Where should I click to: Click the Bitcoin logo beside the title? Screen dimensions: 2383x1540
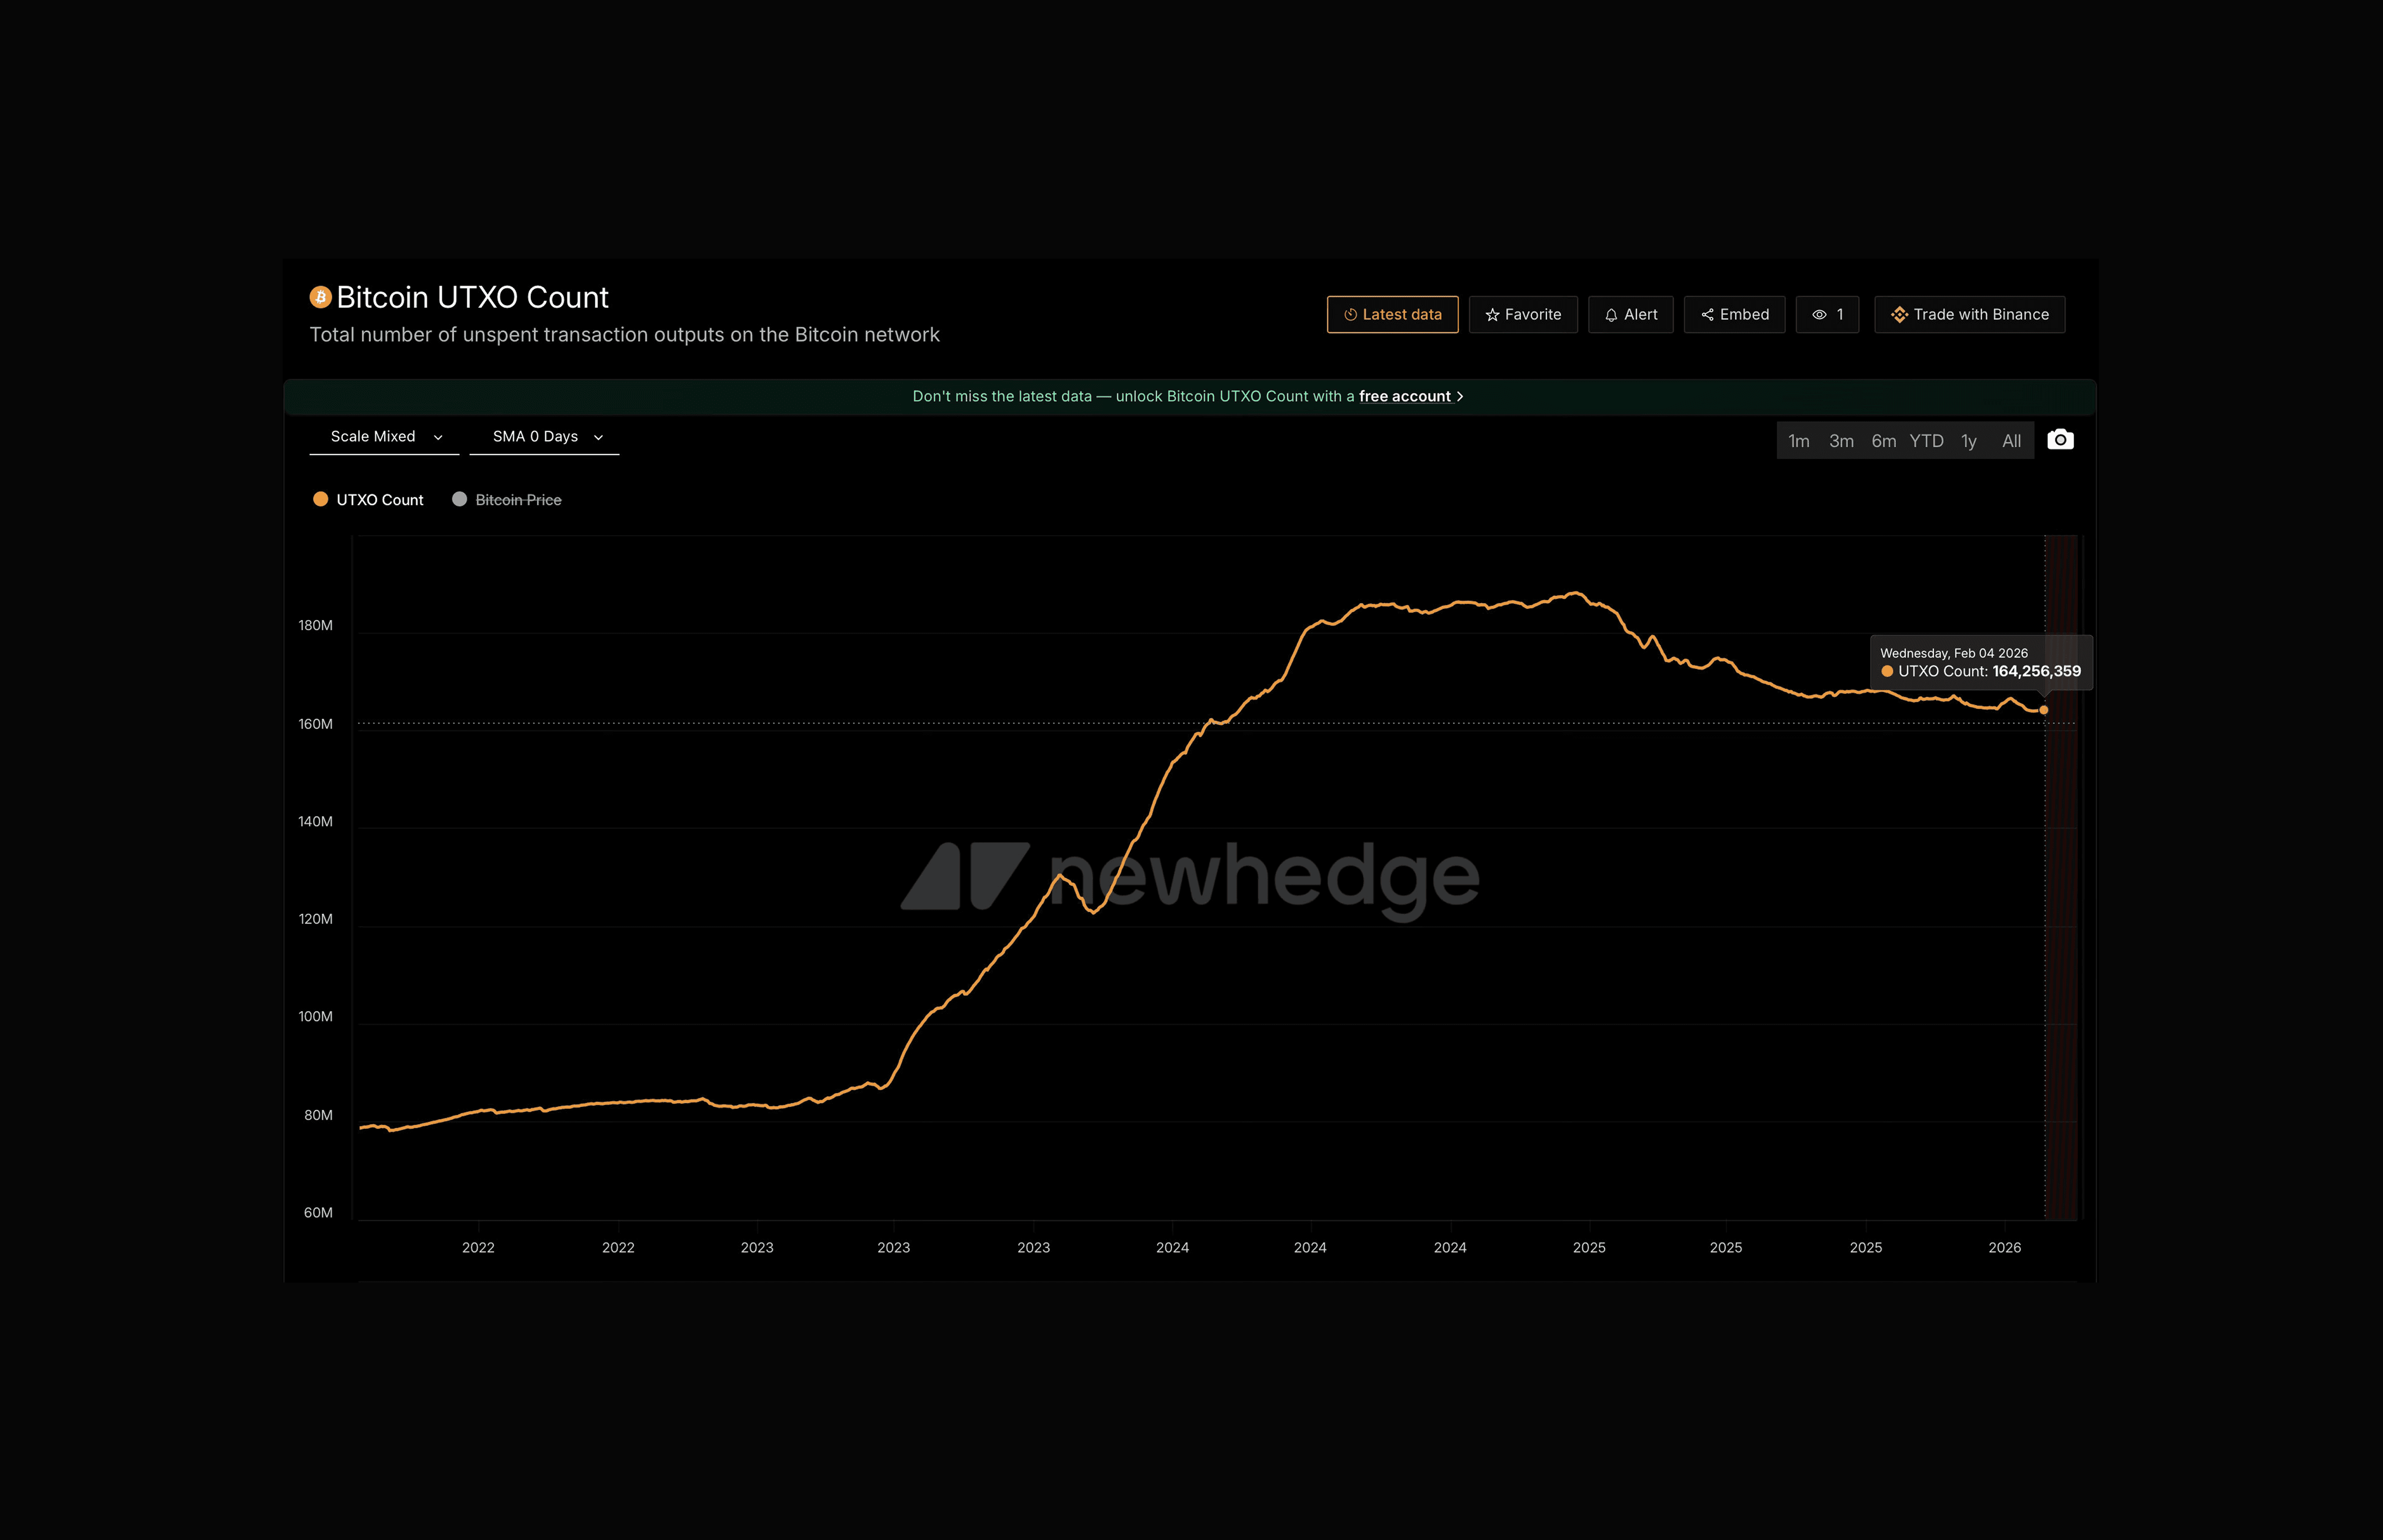tap(320, 297)
